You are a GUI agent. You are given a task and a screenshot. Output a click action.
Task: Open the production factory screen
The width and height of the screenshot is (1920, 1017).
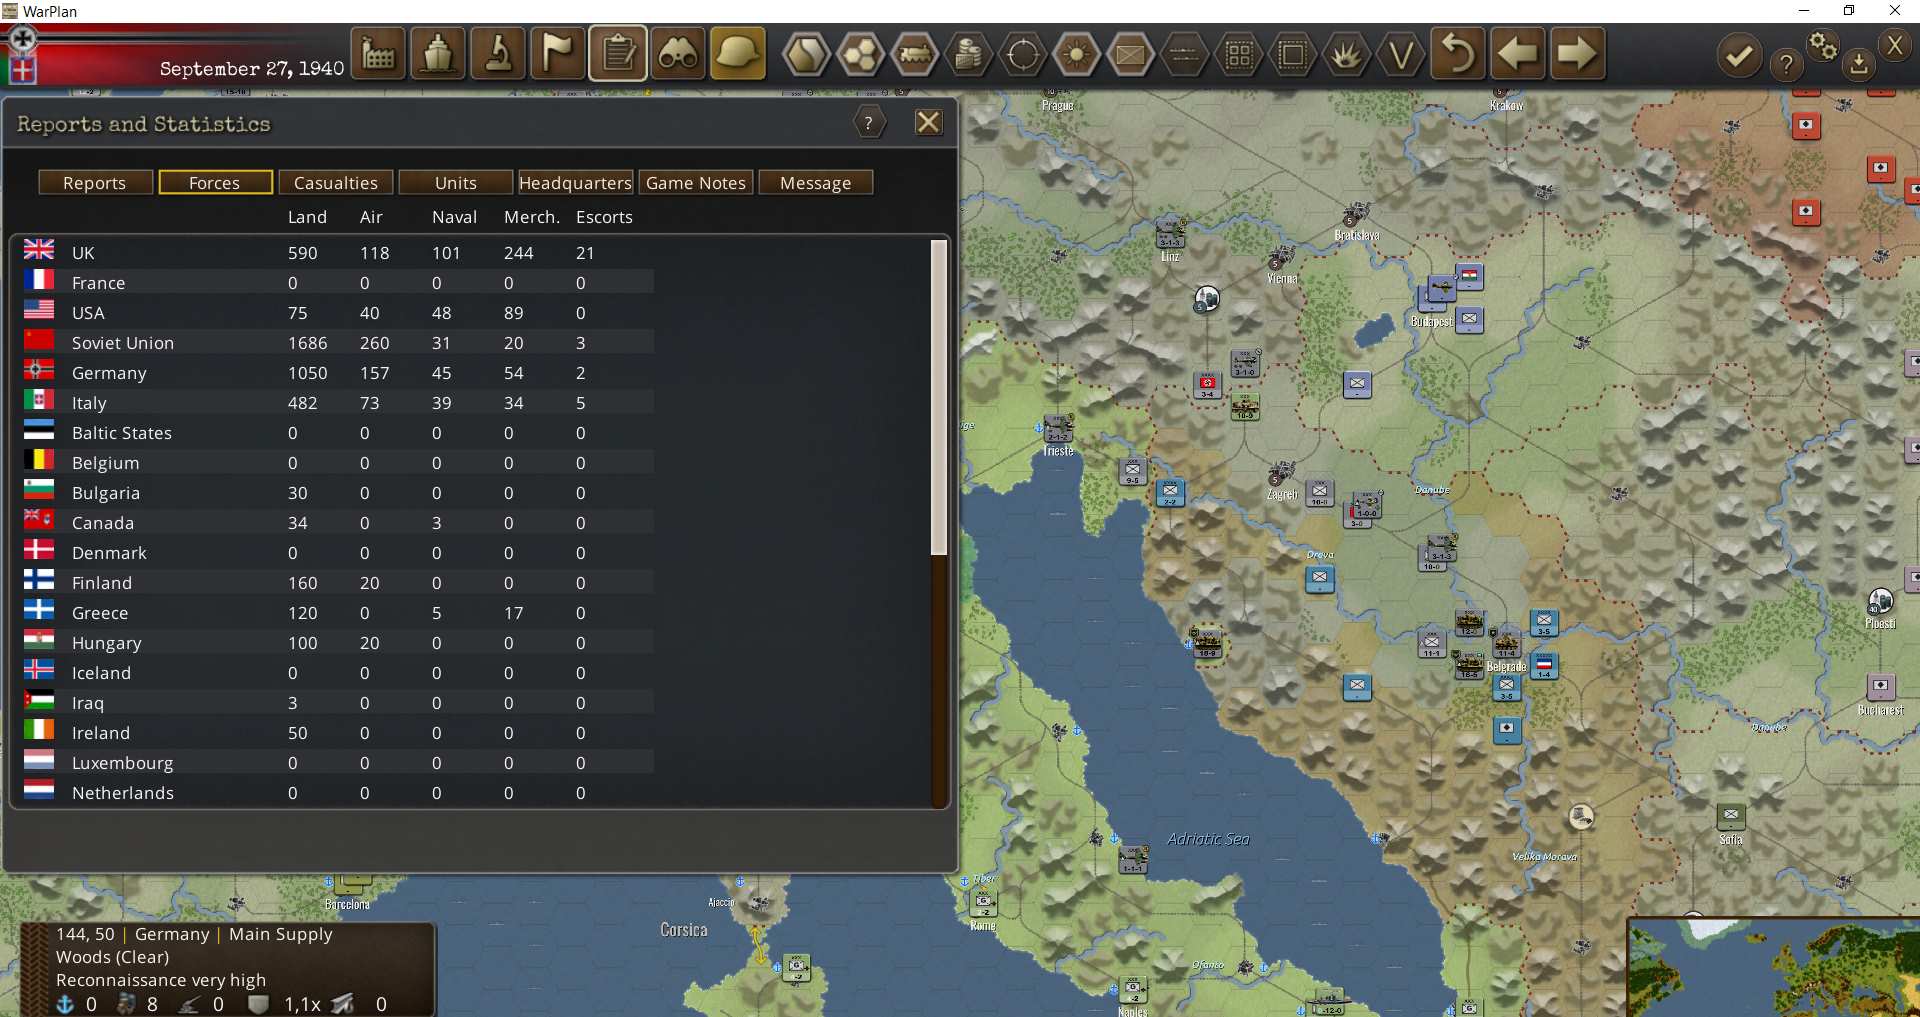378,54
